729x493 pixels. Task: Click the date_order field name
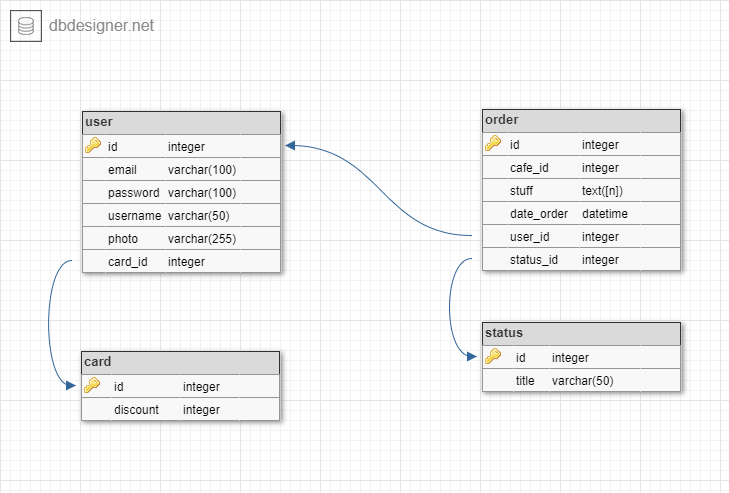(539, 213)
